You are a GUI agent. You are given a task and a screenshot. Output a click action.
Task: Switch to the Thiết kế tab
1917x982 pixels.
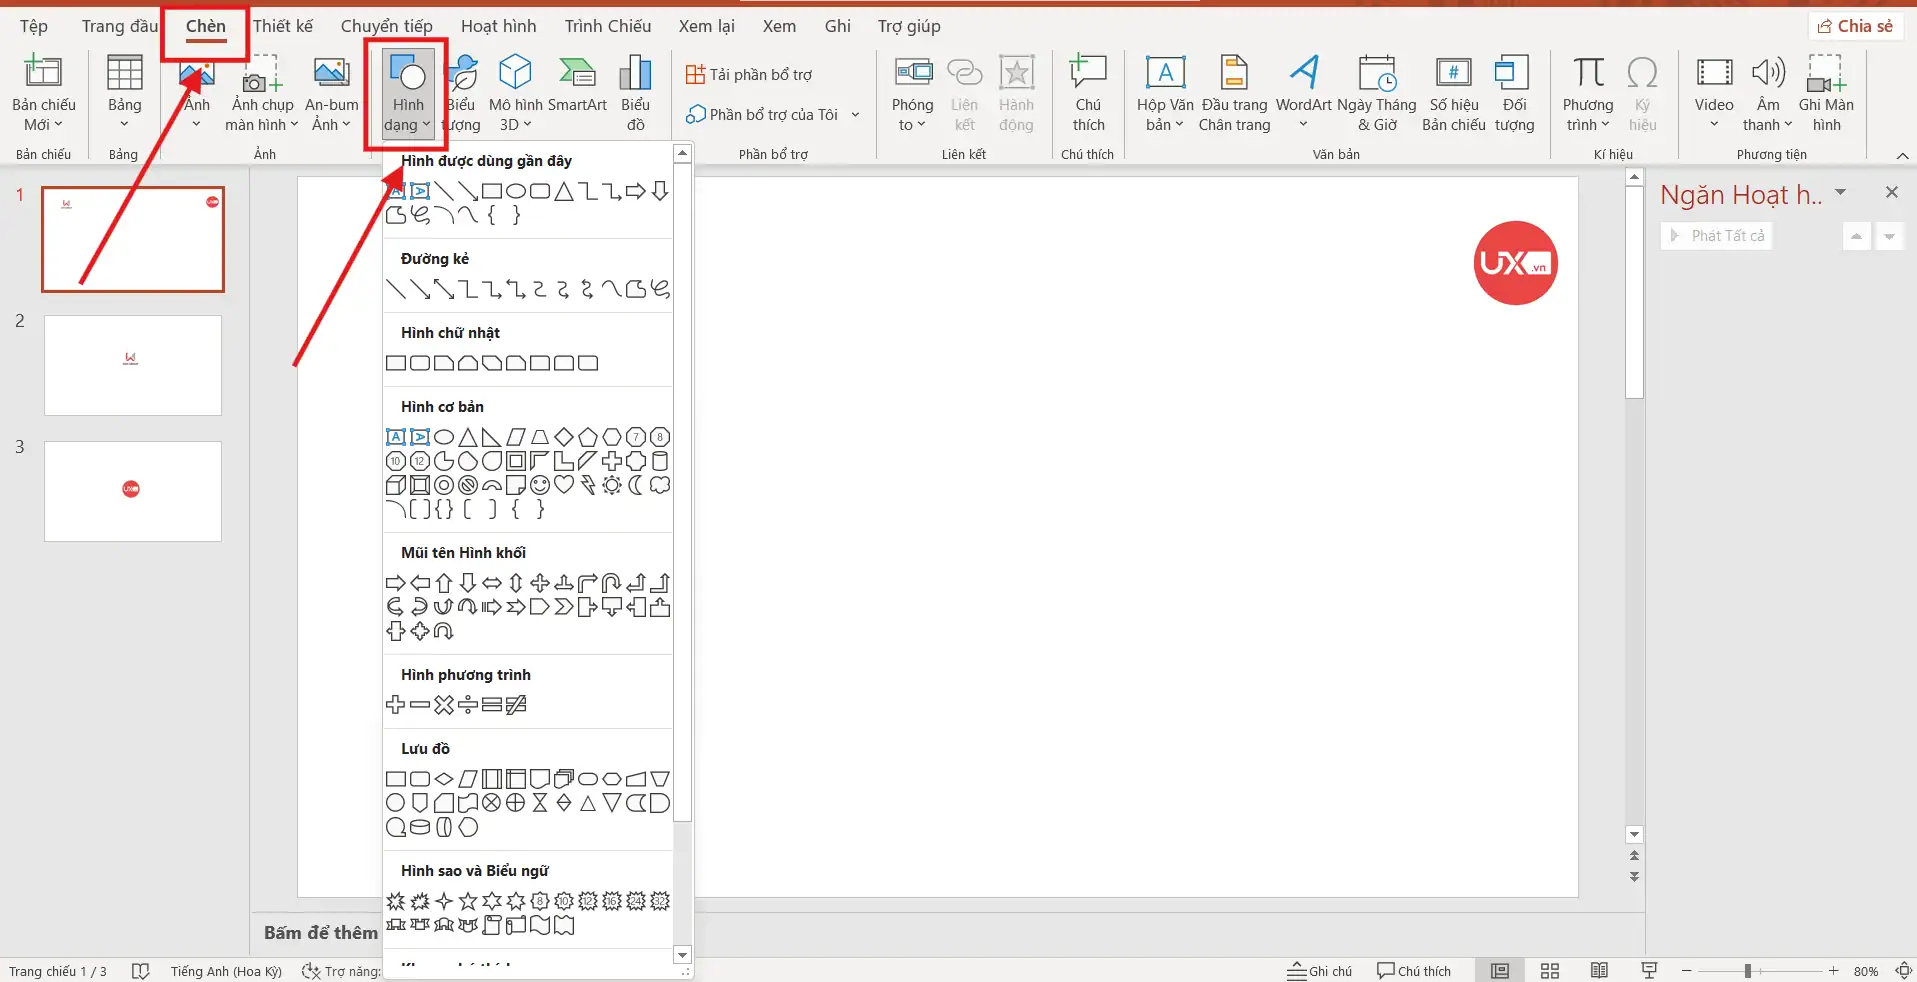[x=283, y=25]
